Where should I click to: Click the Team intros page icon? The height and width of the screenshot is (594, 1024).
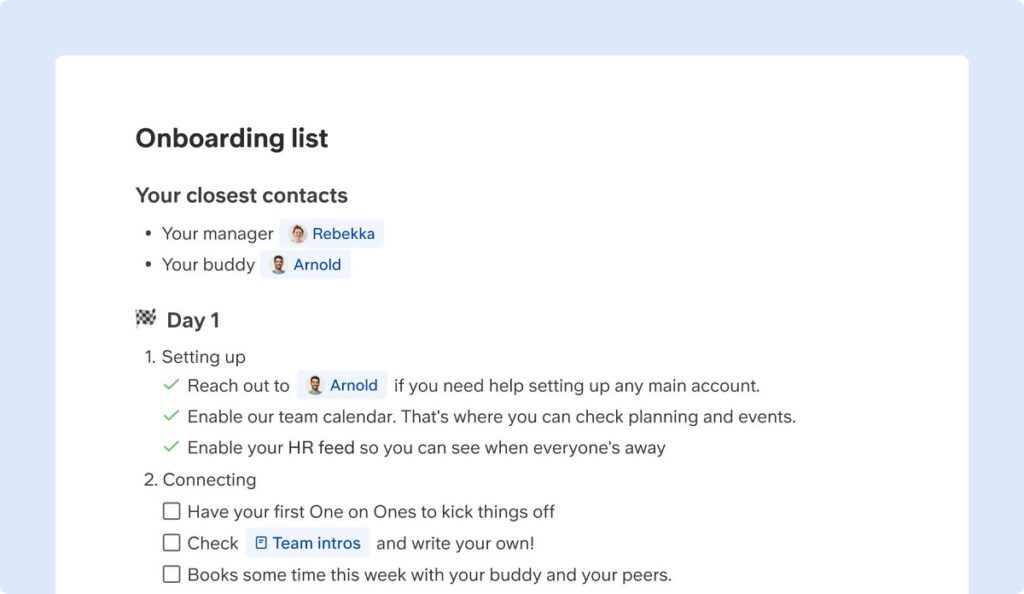pyautogui.click(x=261, y=543)
